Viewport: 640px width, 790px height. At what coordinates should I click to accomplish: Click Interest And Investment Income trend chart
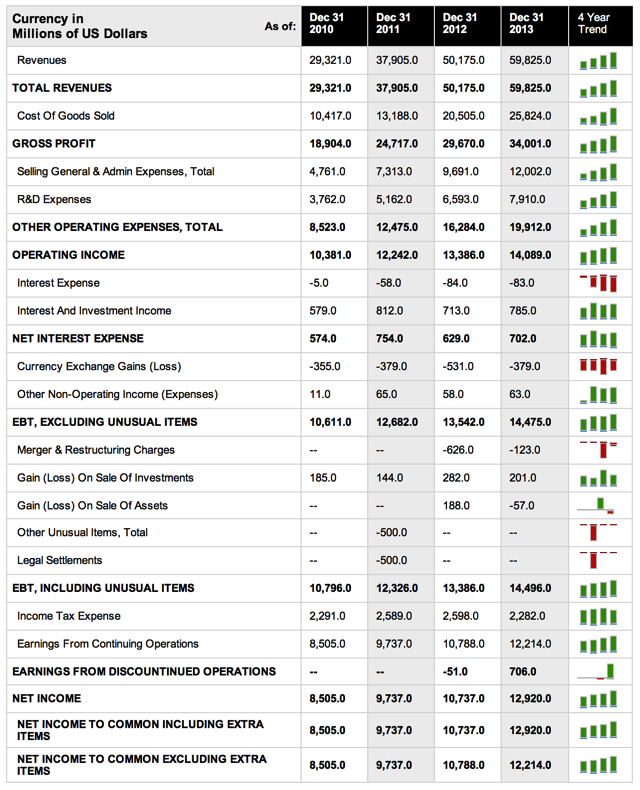598,311
